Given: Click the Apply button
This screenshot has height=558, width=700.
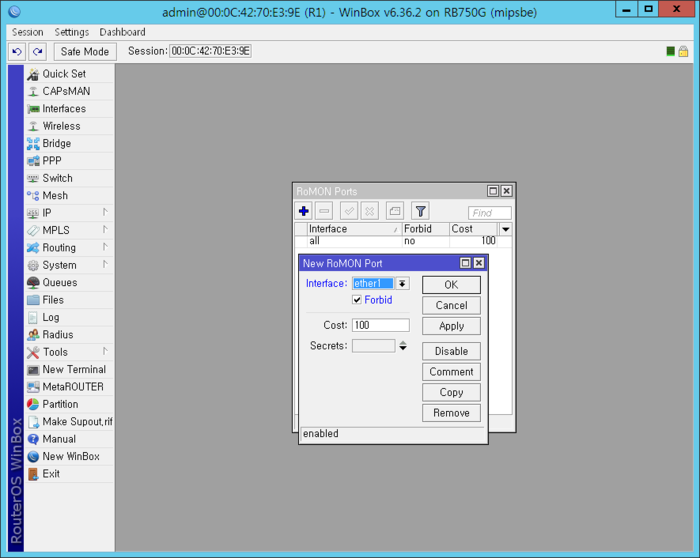Looking at the screenshot, I should 451,326.
